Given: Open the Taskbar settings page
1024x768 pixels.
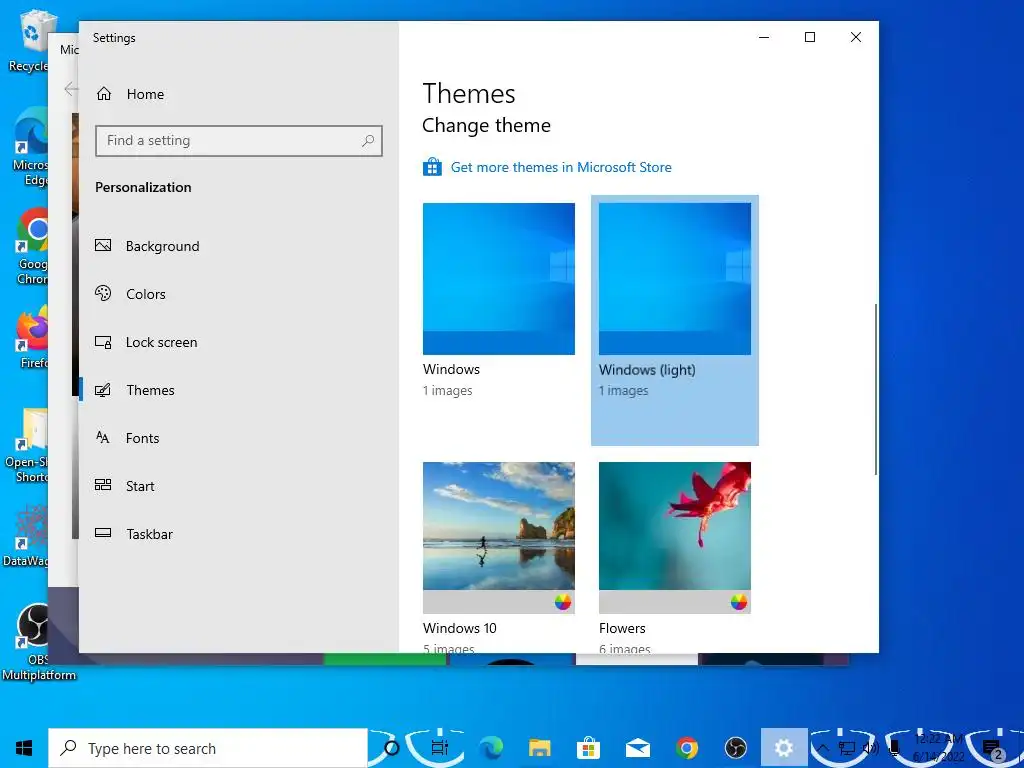Looking at the screenshot, I should pos(150,534).
